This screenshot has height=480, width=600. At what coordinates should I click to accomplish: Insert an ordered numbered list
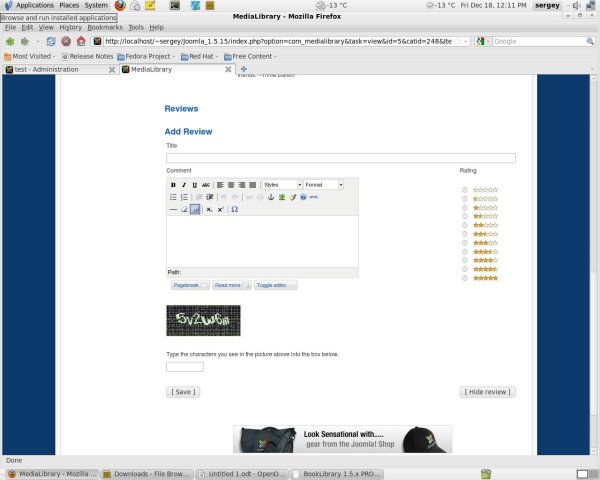pos(184,197)
